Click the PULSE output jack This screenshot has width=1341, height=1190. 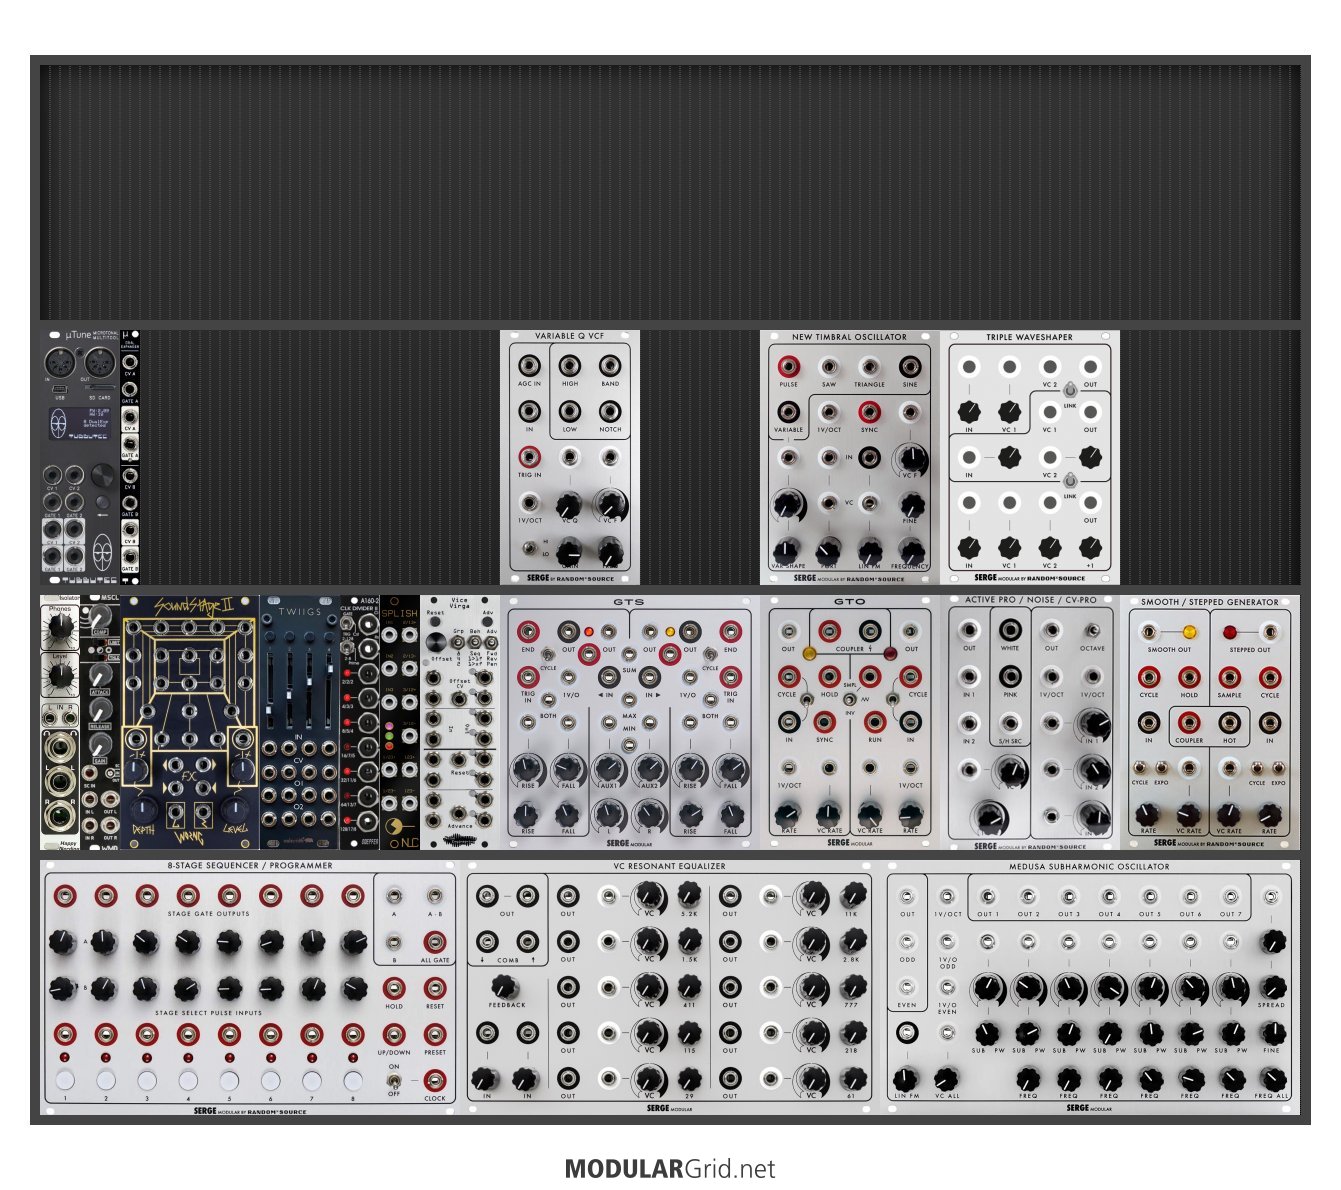pyautogui.click(x=789, y=366)
